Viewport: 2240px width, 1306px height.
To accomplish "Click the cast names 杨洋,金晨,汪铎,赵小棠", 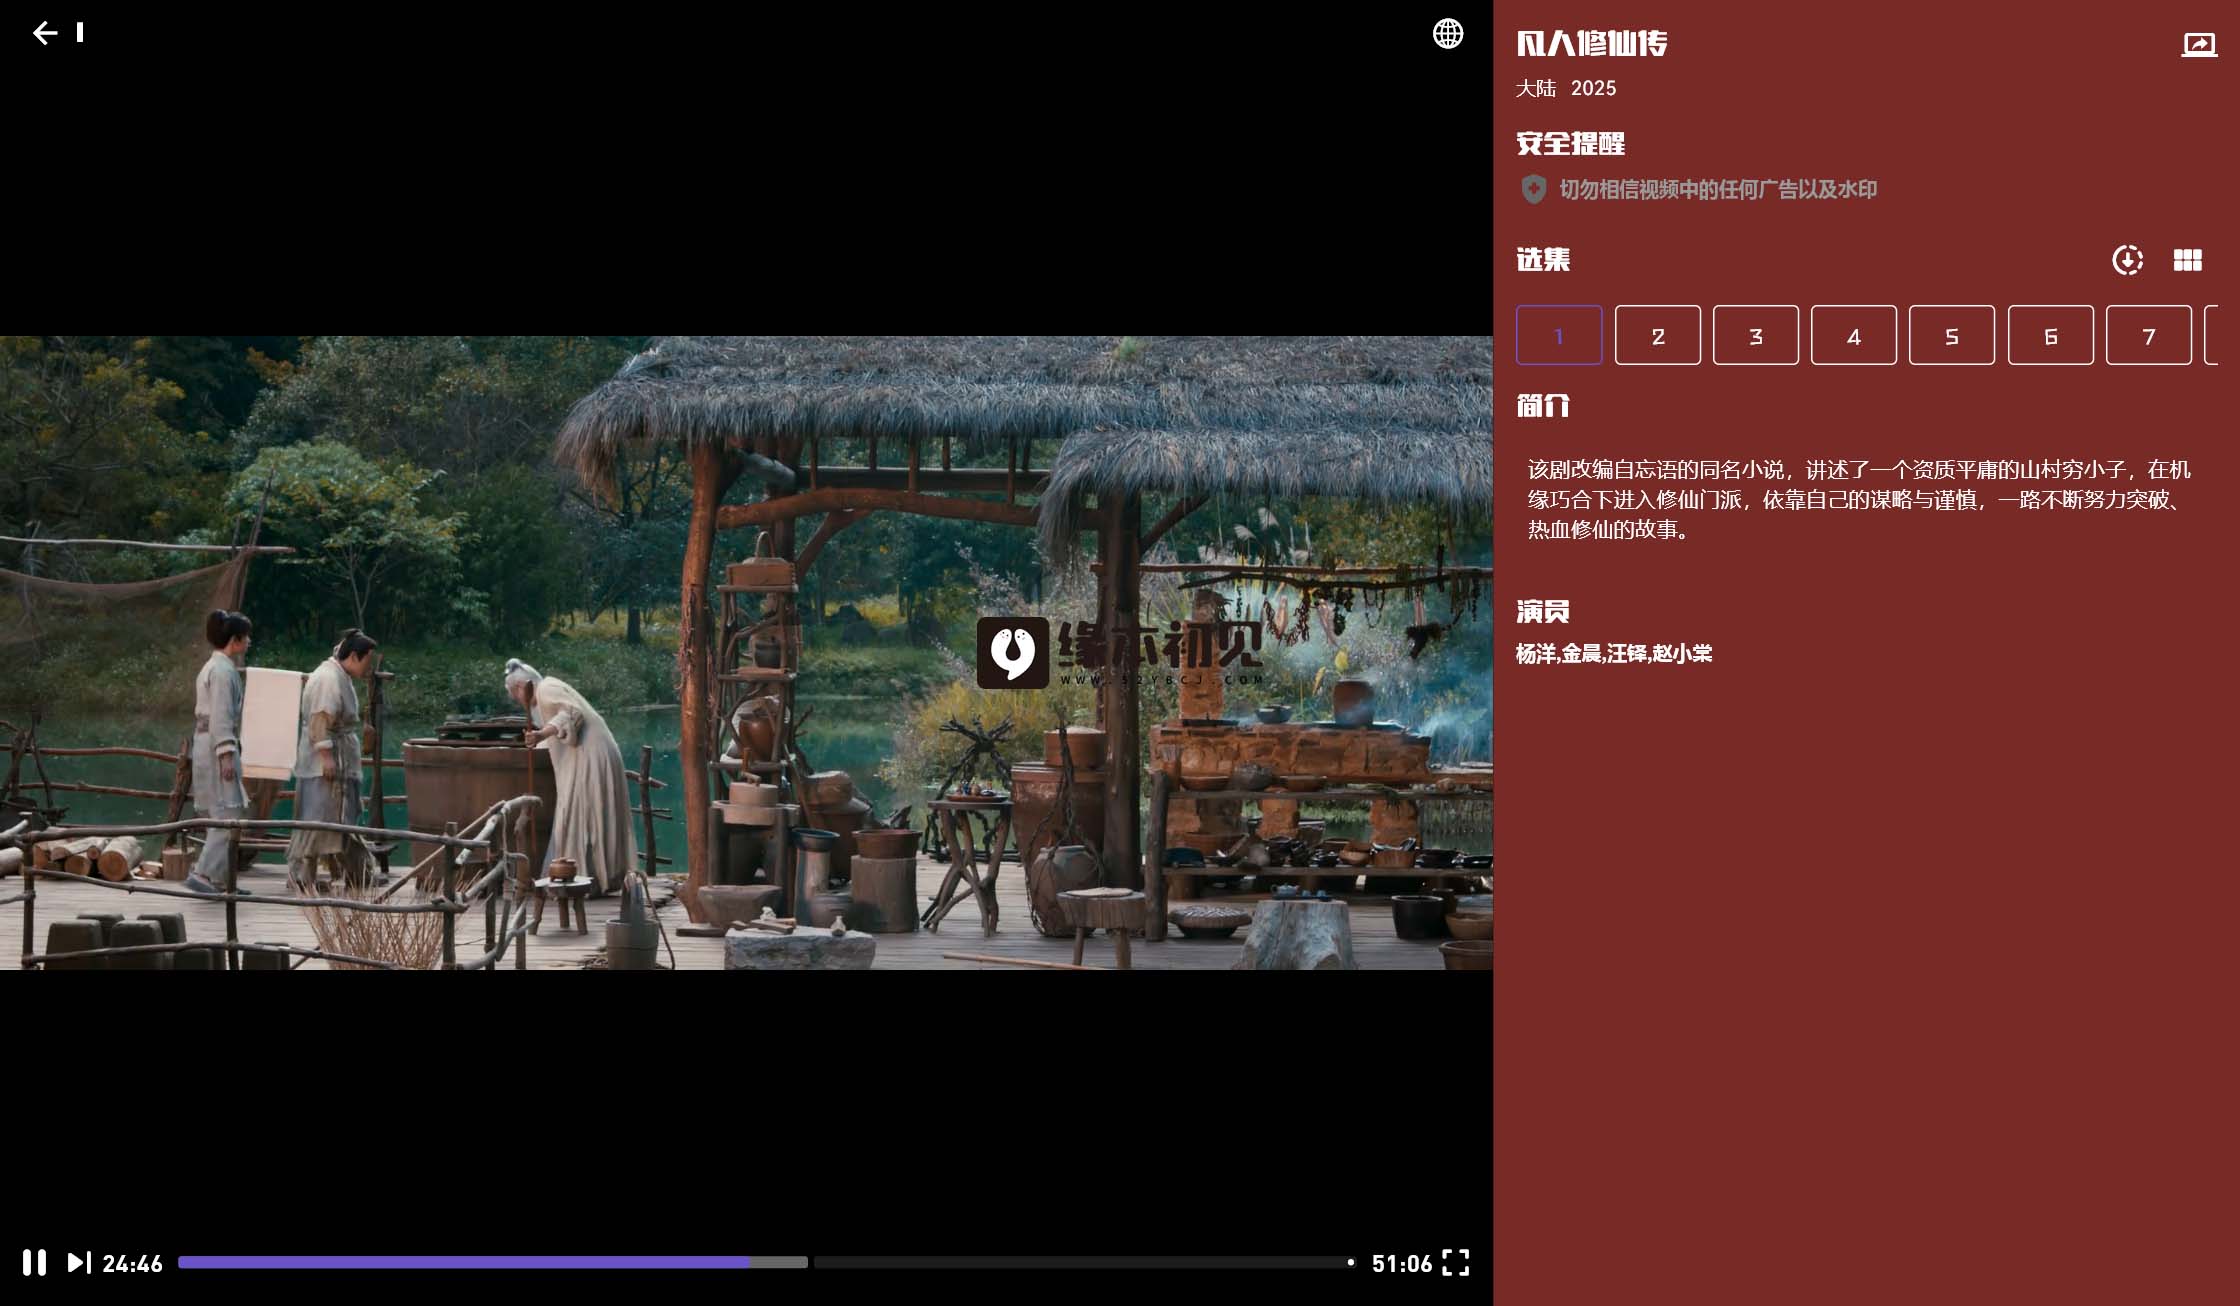I will coord(1613,654).
